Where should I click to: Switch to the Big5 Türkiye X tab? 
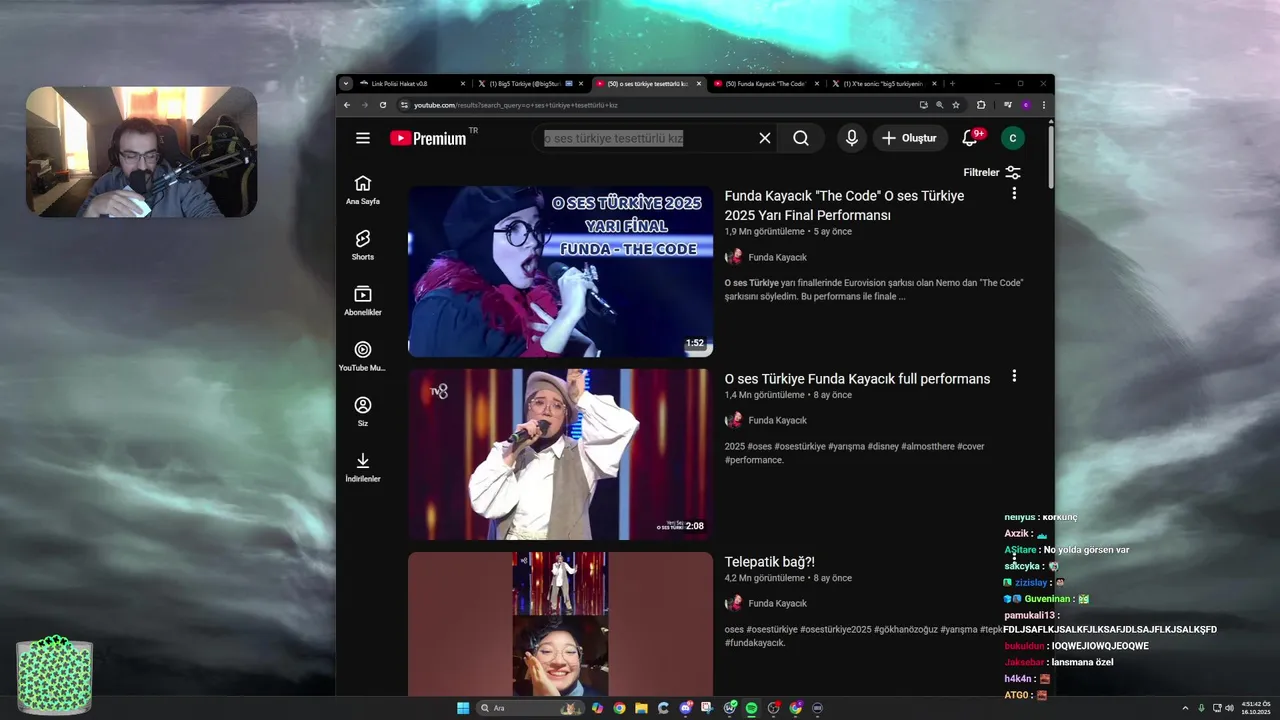click(x=532, y=84)
